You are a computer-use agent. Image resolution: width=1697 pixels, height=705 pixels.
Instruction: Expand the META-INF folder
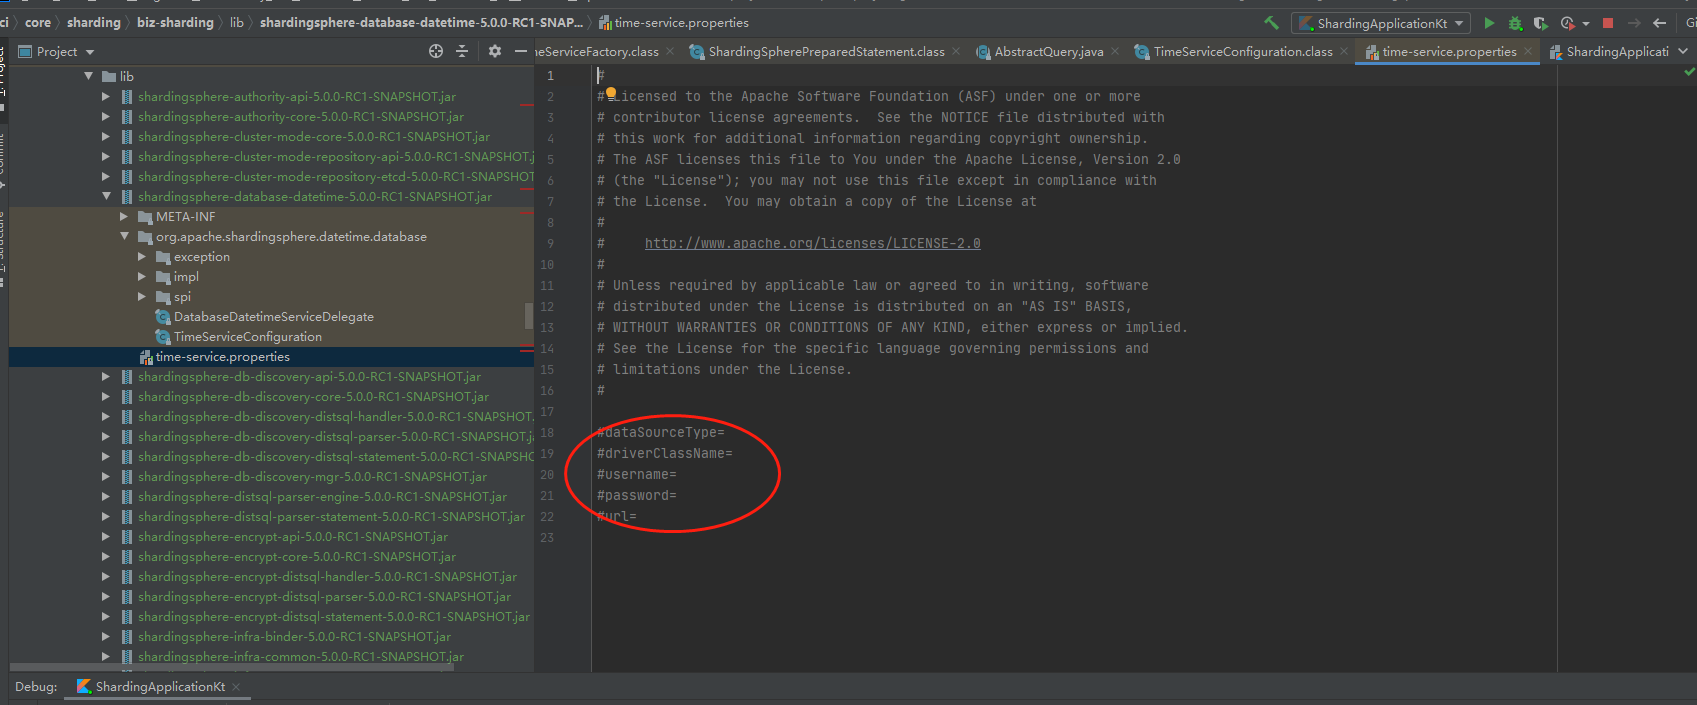[124, 216]
